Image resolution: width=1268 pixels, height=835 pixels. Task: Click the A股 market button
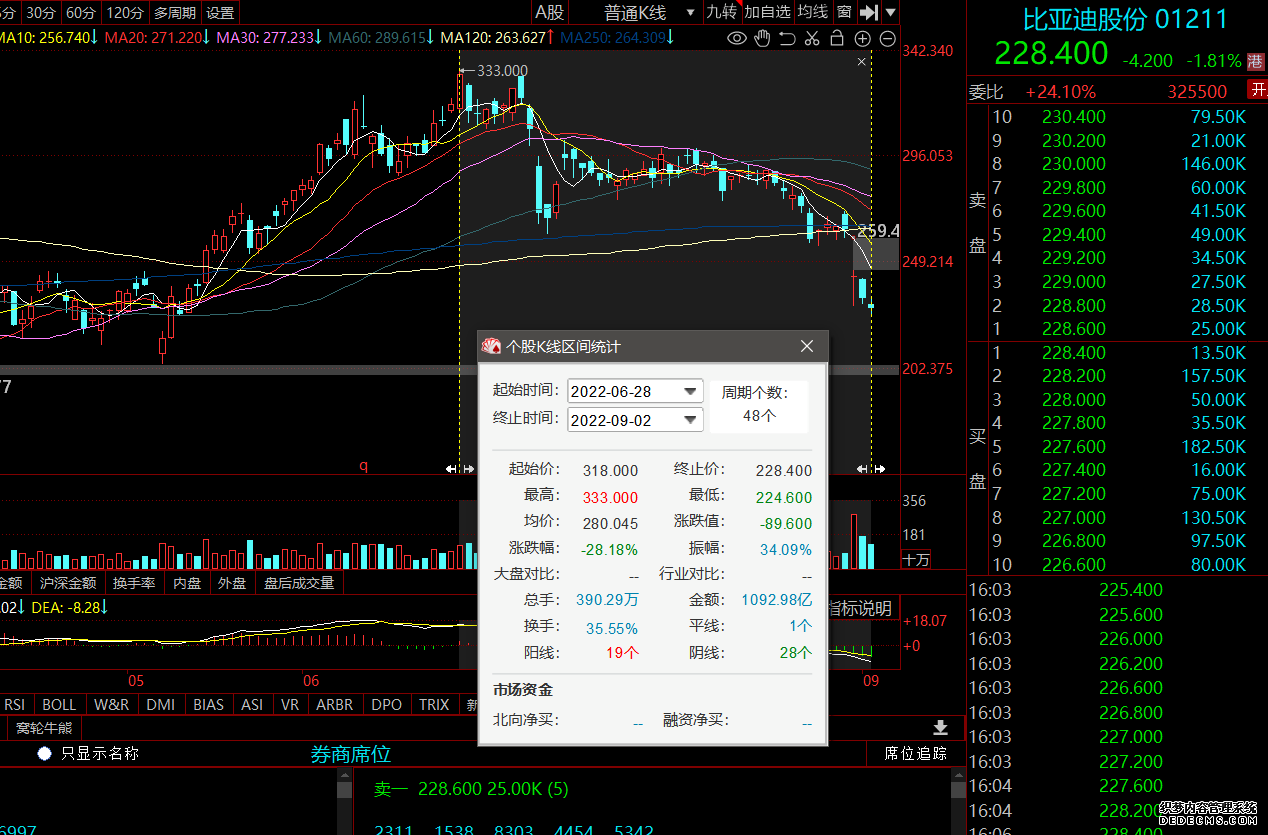click(549, 12)
